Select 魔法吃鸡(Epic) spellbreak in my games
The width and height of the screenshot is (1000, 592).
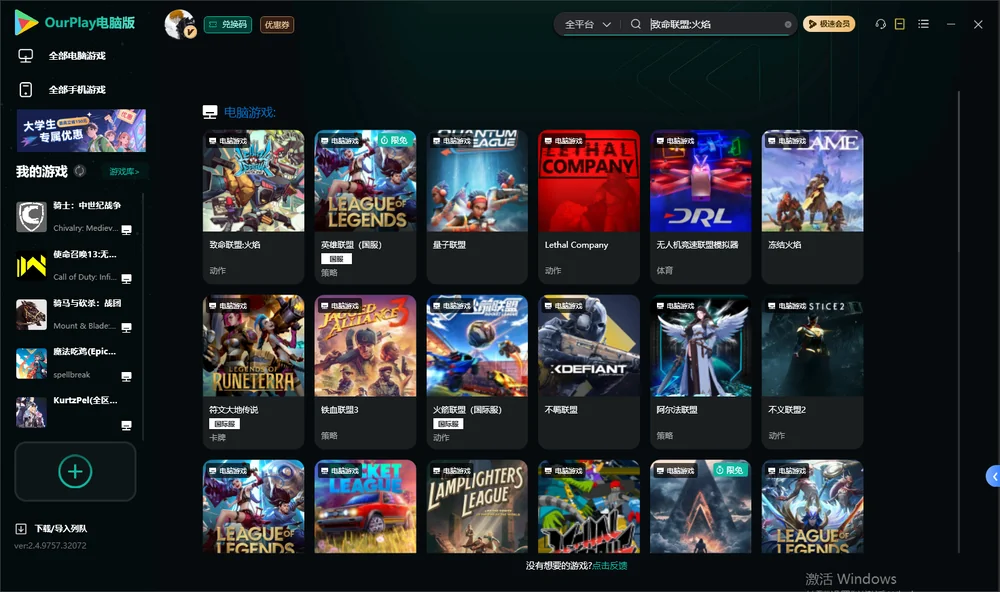point(75,363)
